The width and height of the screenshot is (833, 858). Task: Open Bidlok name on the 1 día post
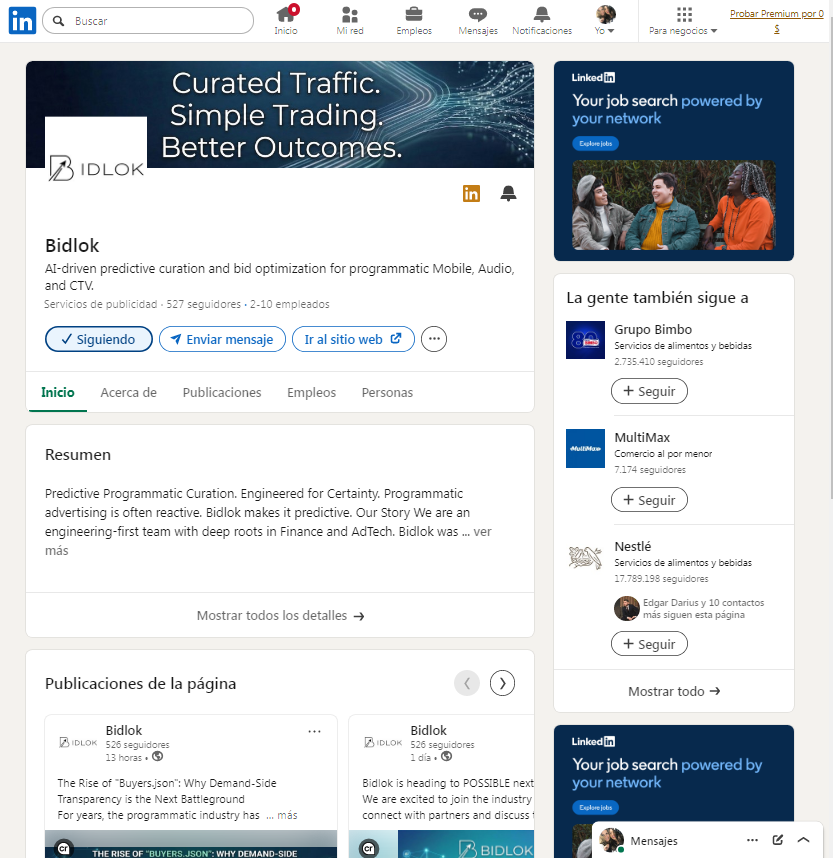[429, 731]
